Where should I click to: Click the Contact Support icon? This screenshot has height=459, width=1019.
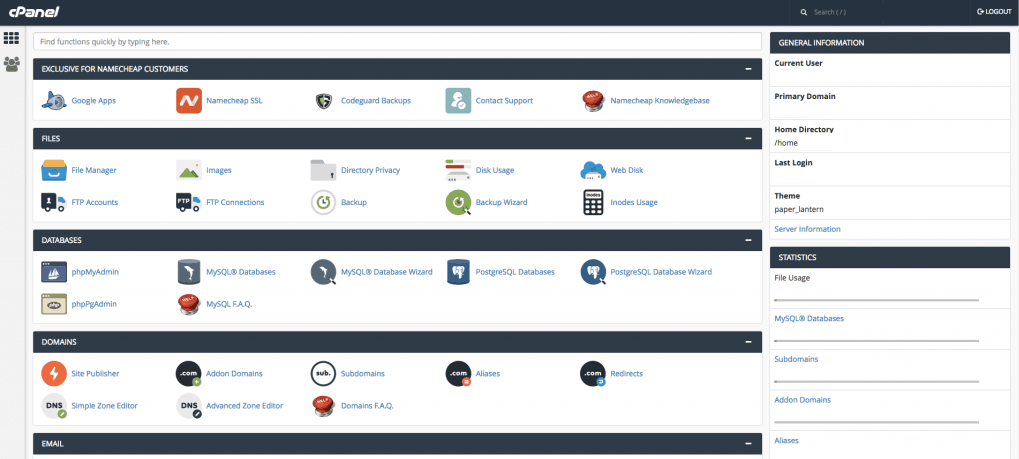tap(458, 101)
